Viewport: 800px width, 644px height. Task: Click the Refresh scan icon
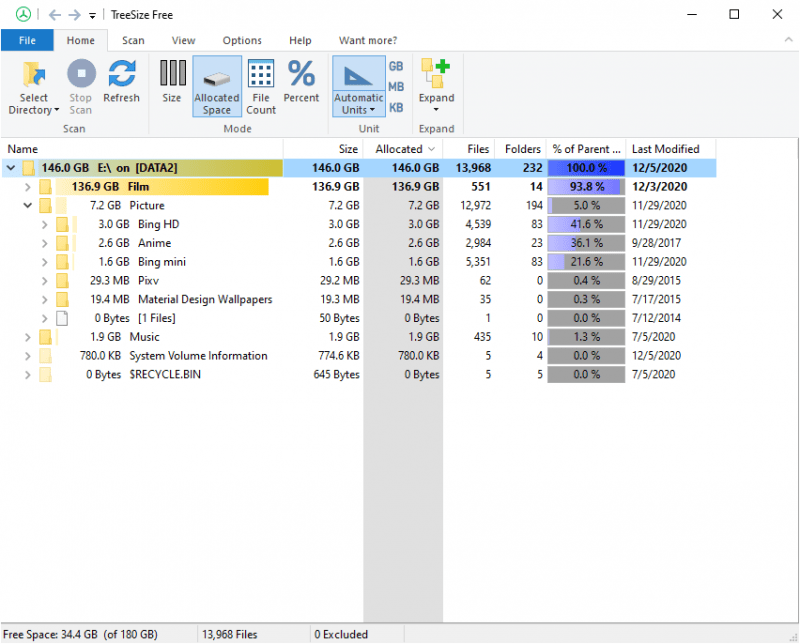[122, 78]
